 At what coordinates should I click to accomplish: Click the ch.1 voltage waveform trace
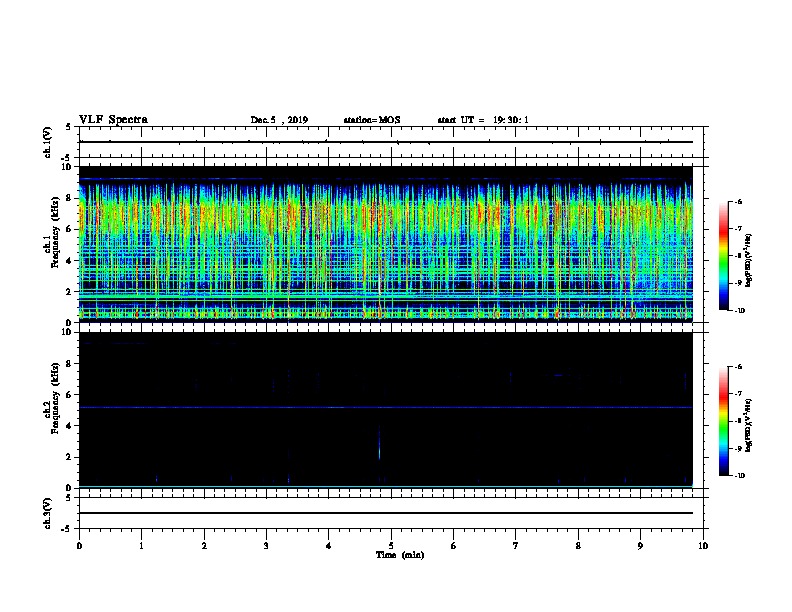(385, 142)
